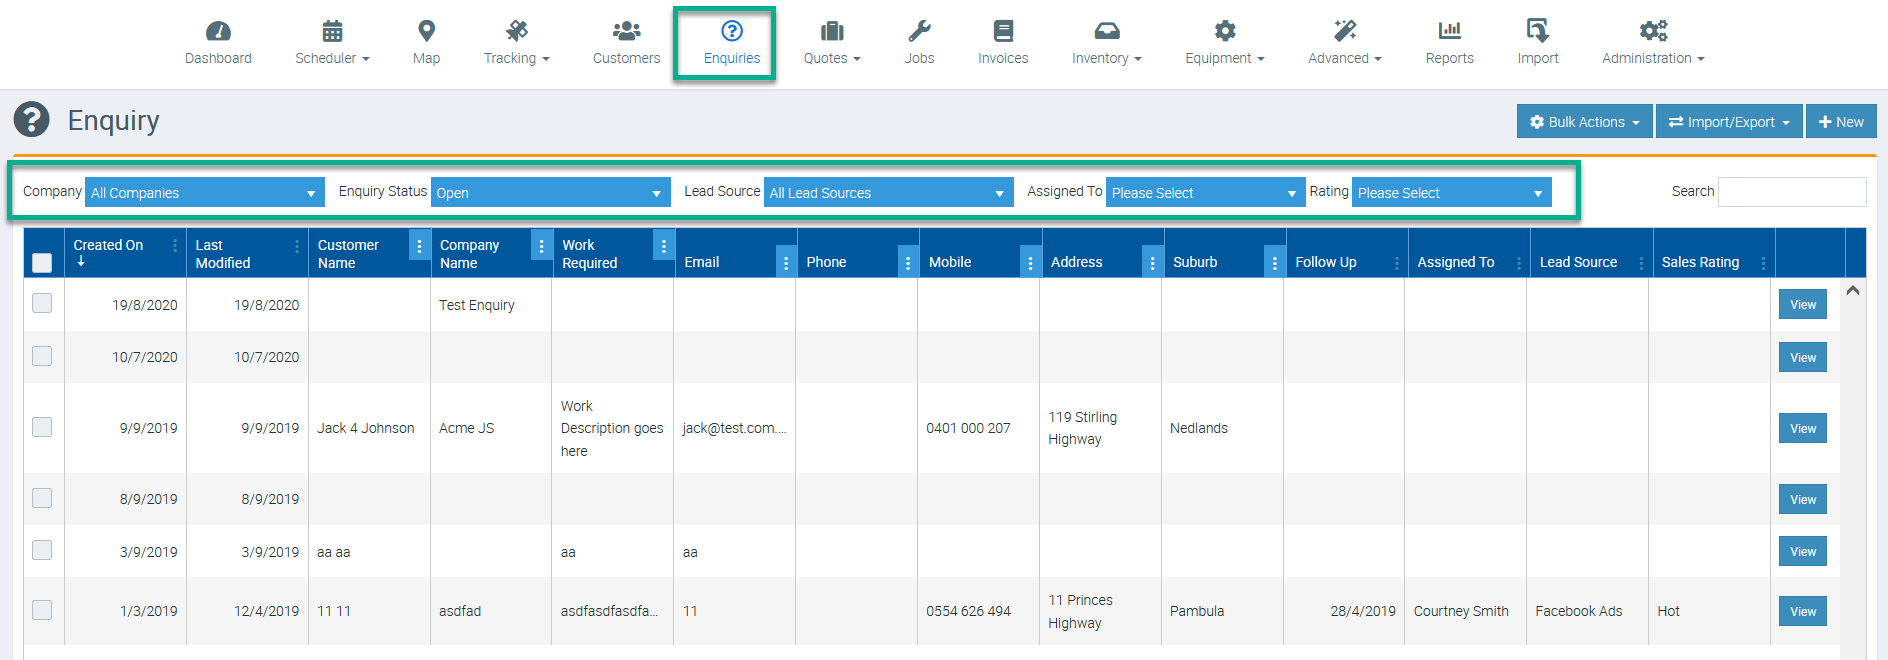Click into the Search input field
Viewport: 1888px width, 660px height.
pos(1791,192)
